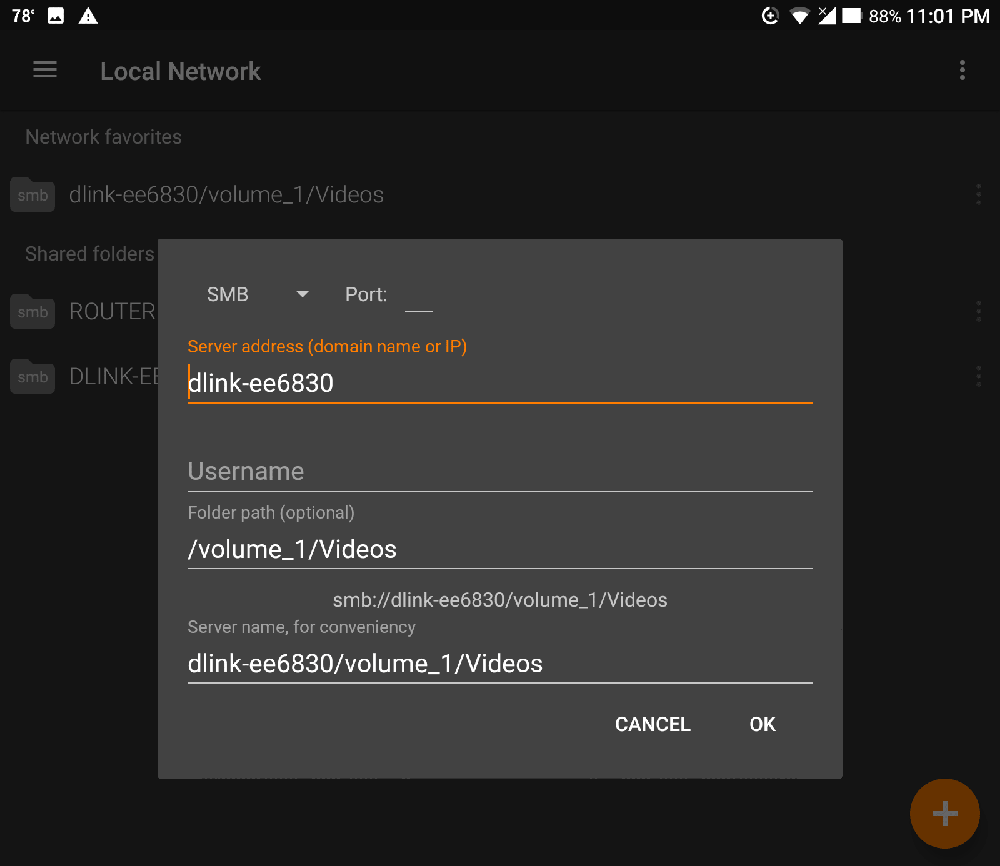Viewport: 1000px width, 866px height.
Task: Open the ROUTER shared folder
Action: click(x=112, y=312)
